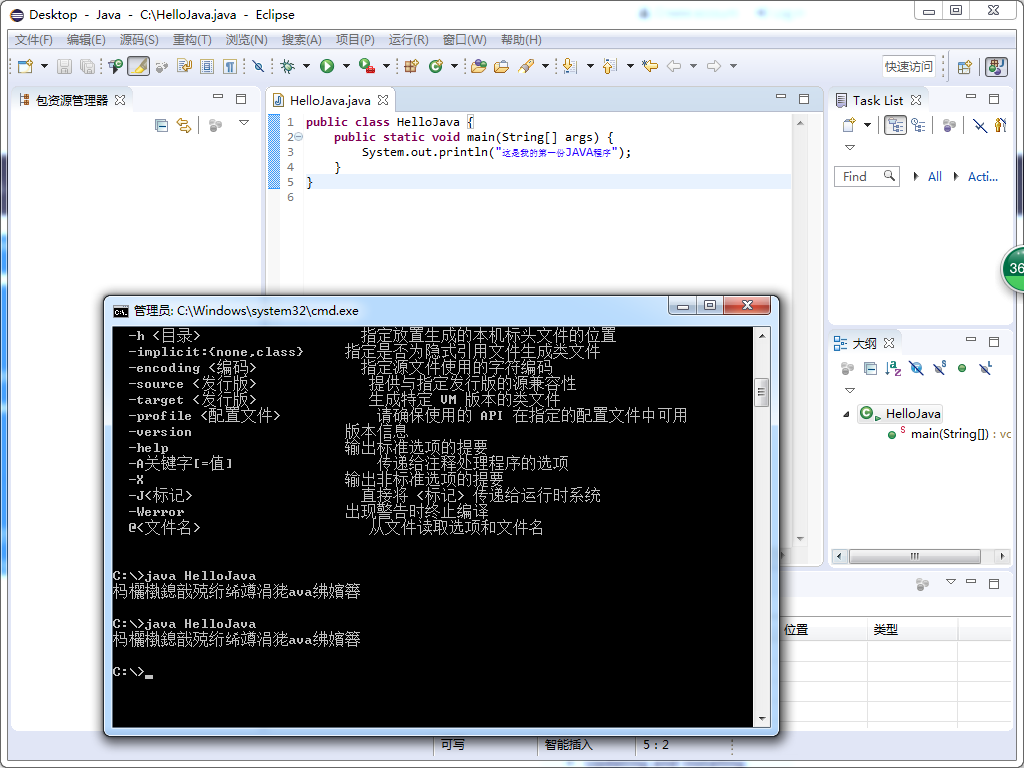Open the 源码(S) menu

[139, 40]
